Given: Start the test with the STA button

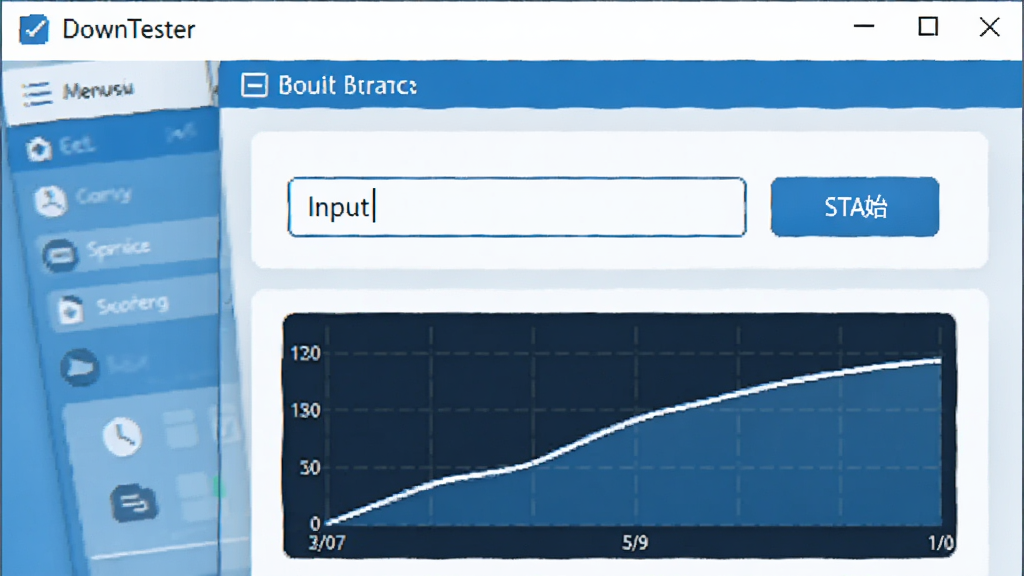Looking at the screenshot, I should (855, 207).
